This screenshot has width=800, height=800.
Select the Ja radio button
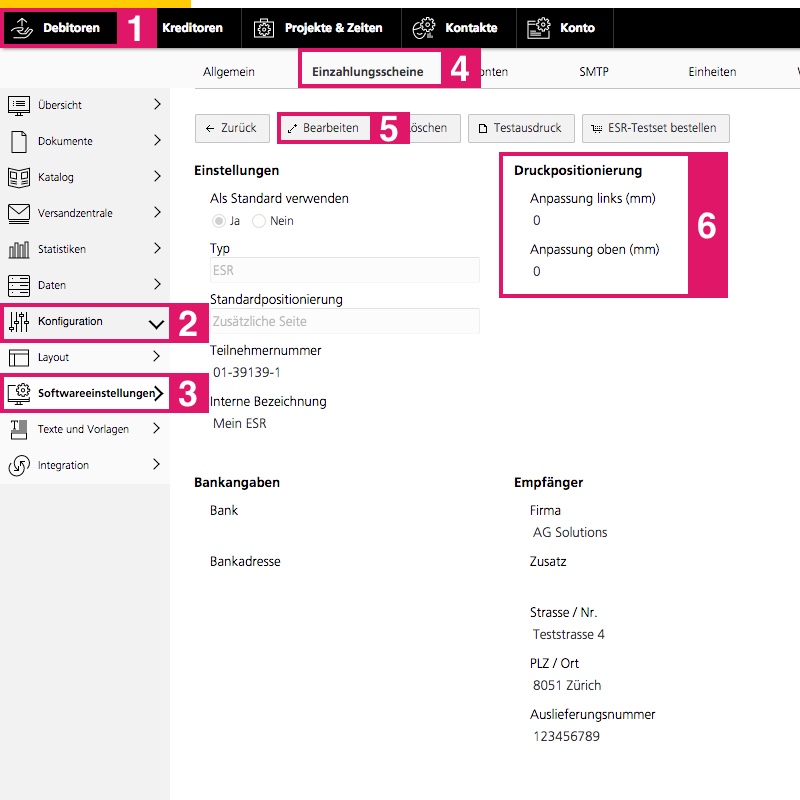click(x=219, y=221)
